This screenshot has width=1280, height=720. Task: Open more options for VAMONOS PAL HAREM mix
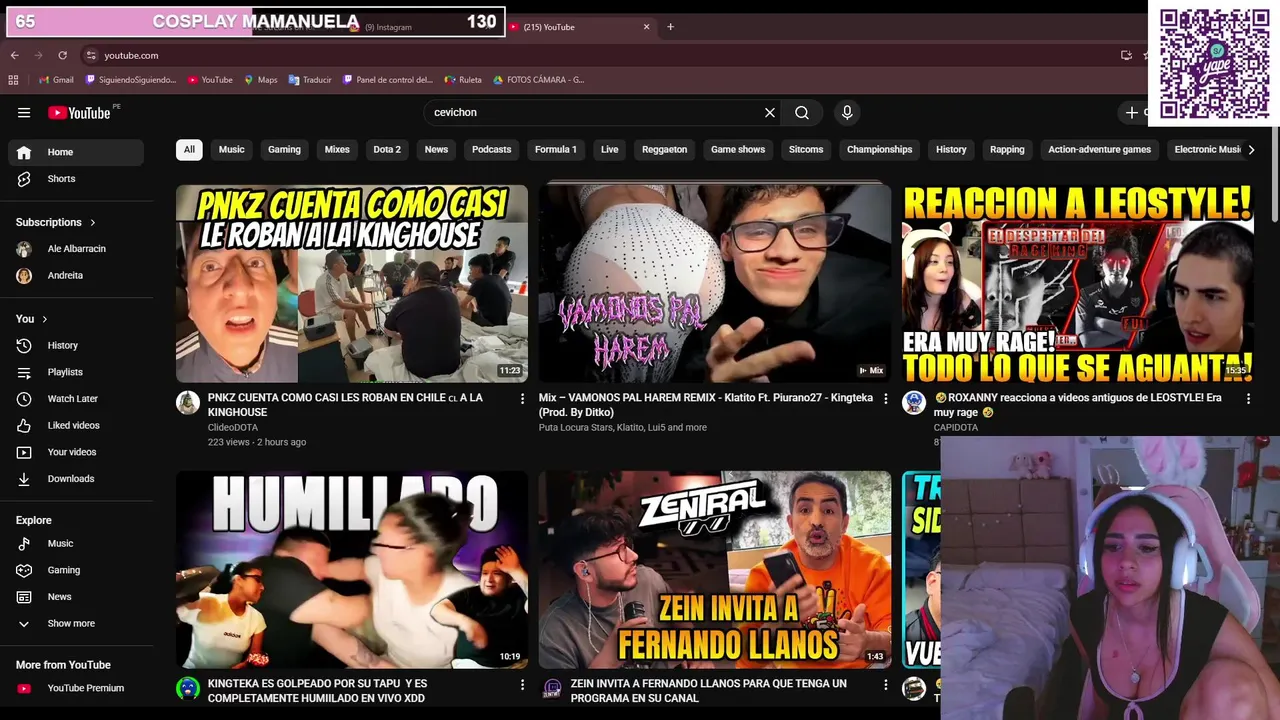(x=885, y=399)
